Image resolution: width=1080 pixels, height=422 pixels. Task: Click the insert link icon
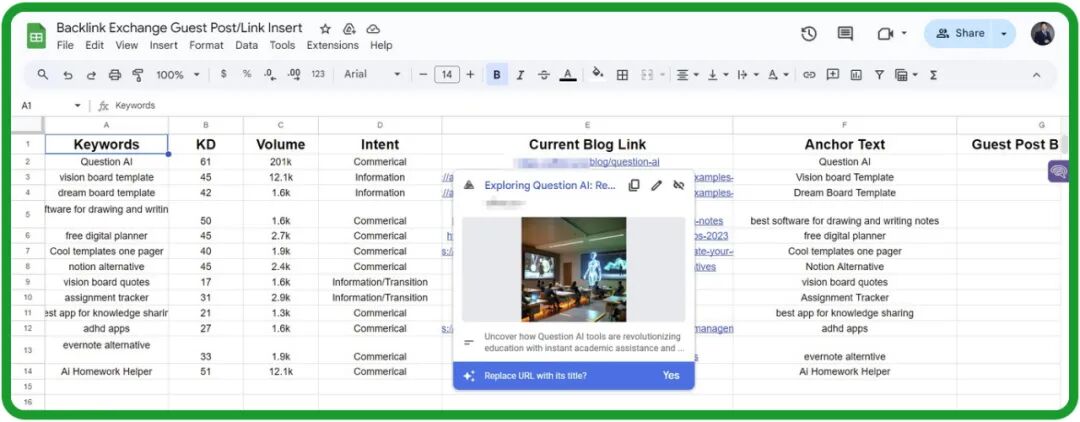(x=809, y=75)
